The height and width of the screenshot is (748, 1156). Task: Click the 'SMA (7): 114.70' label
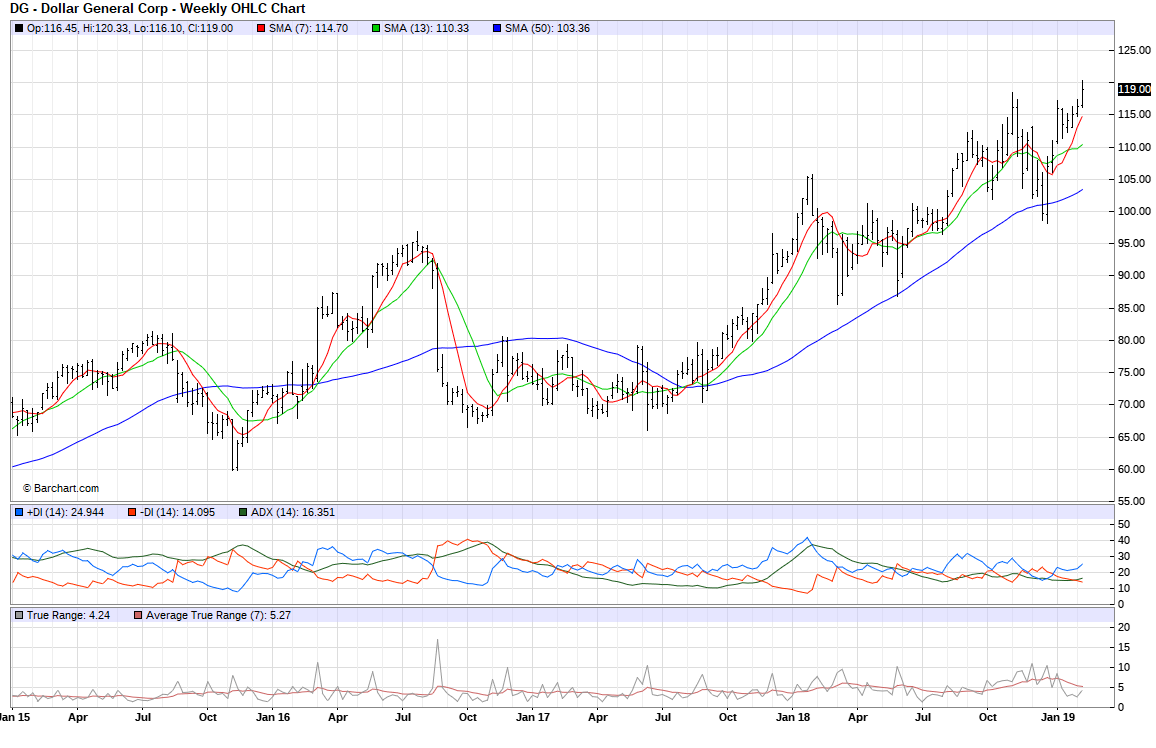click(308, 29)
